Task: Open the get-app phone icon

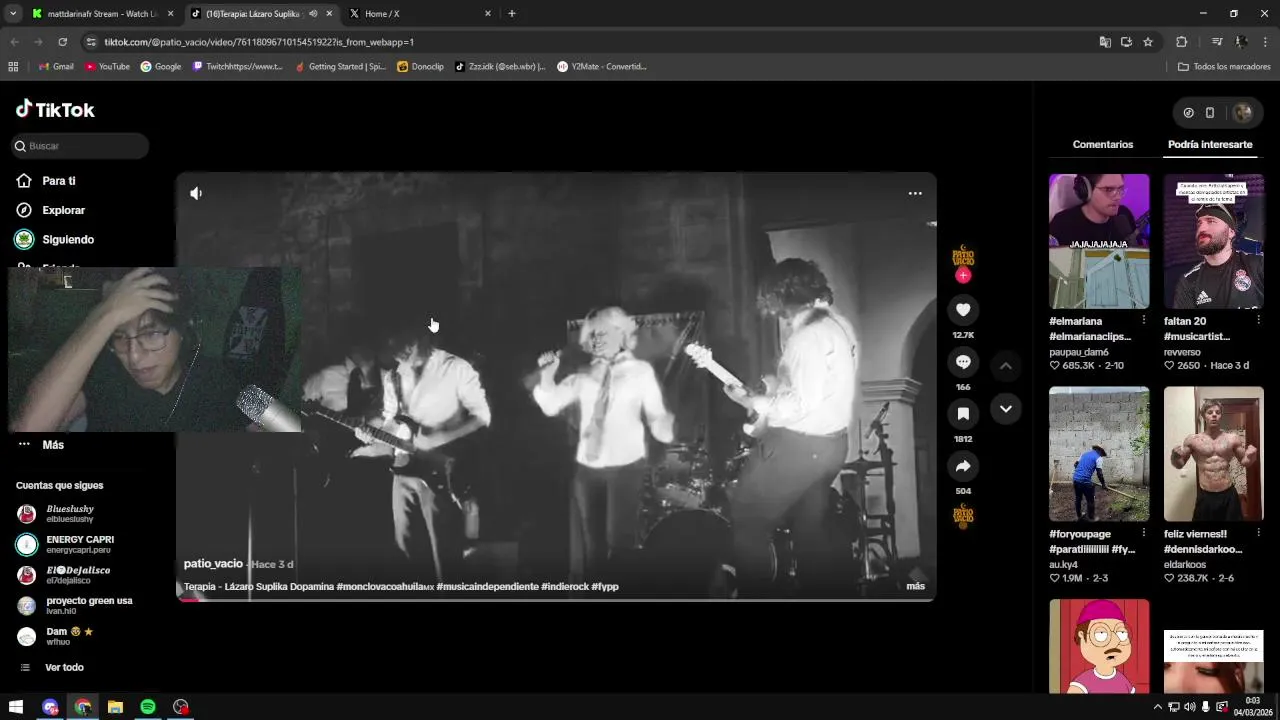Action: coord(1210,113)
